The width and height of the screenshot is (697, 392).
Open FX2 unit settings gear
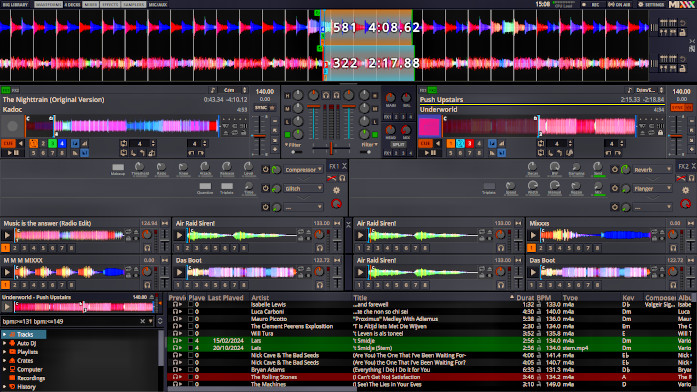tap(685, 190)
